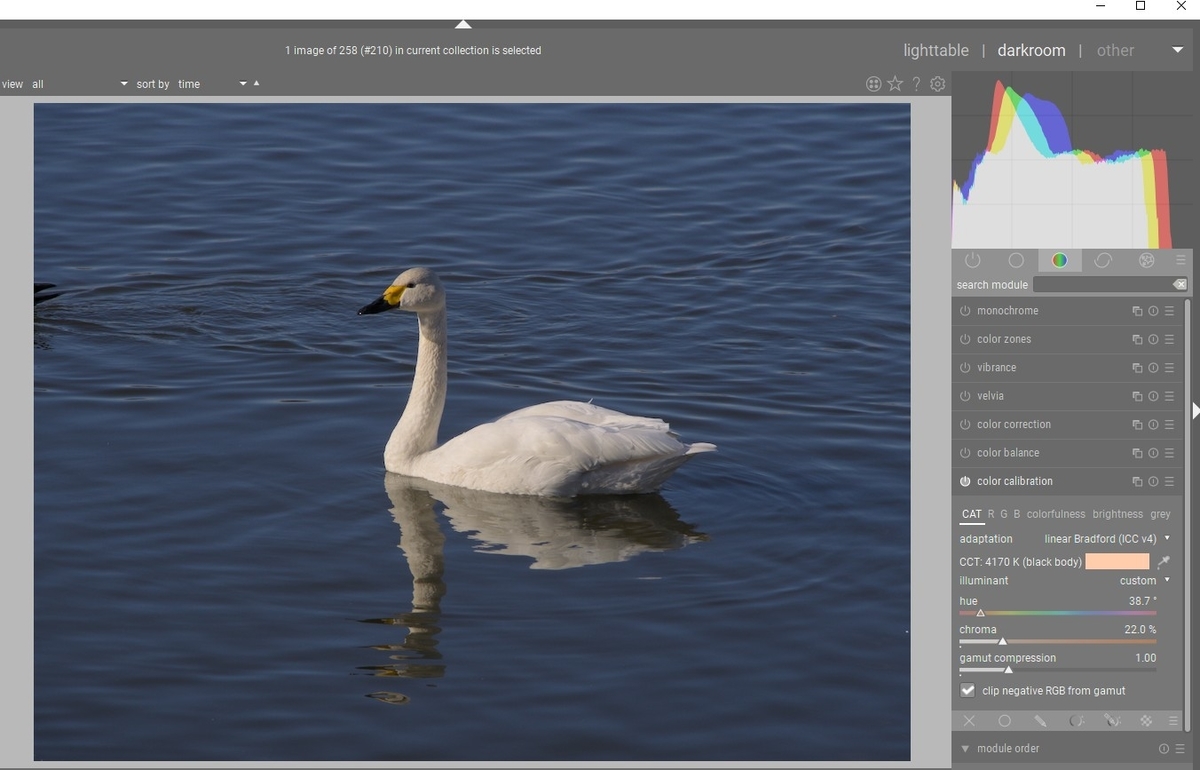Select parametric mask icon

click(1076, 721)
